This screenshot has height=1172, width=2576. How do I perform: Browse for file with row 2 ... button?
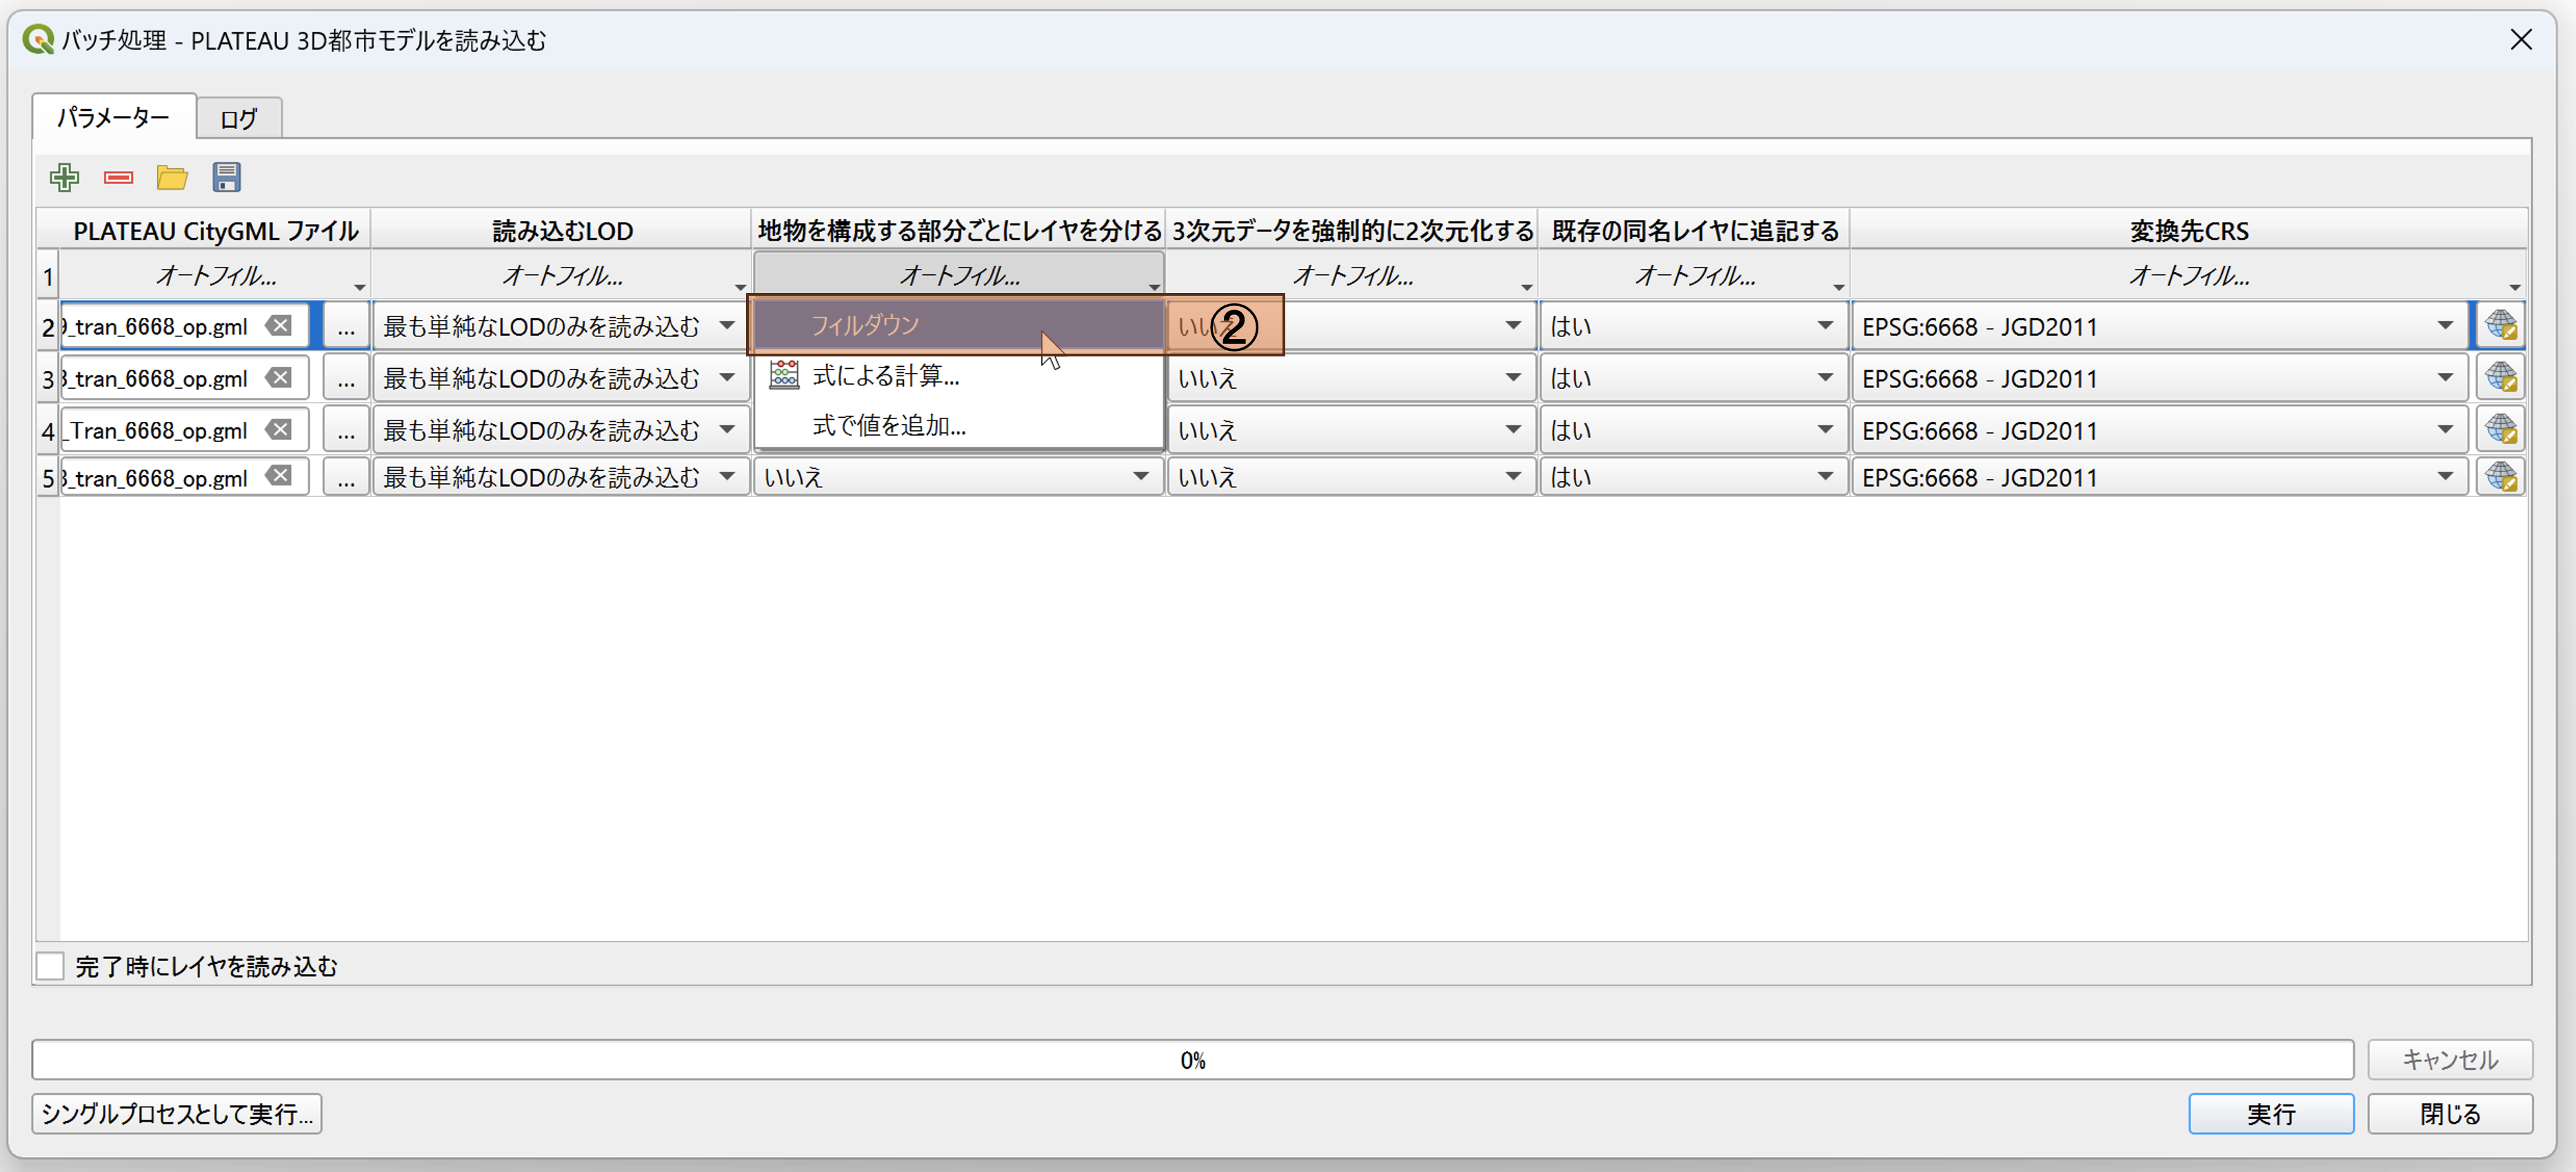(346, 326)
